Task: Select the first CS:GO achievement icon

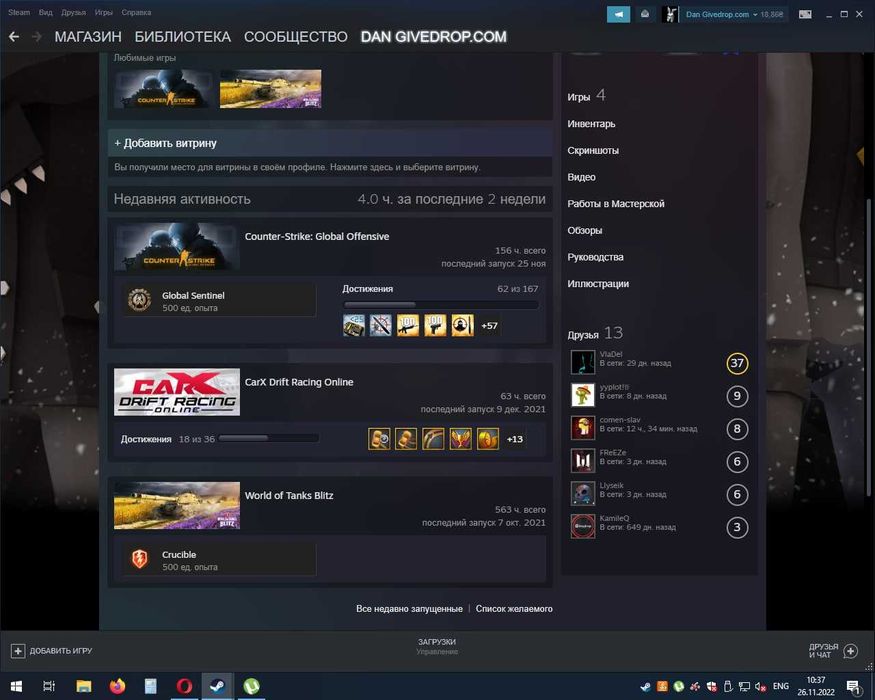Action: (354, 325)
